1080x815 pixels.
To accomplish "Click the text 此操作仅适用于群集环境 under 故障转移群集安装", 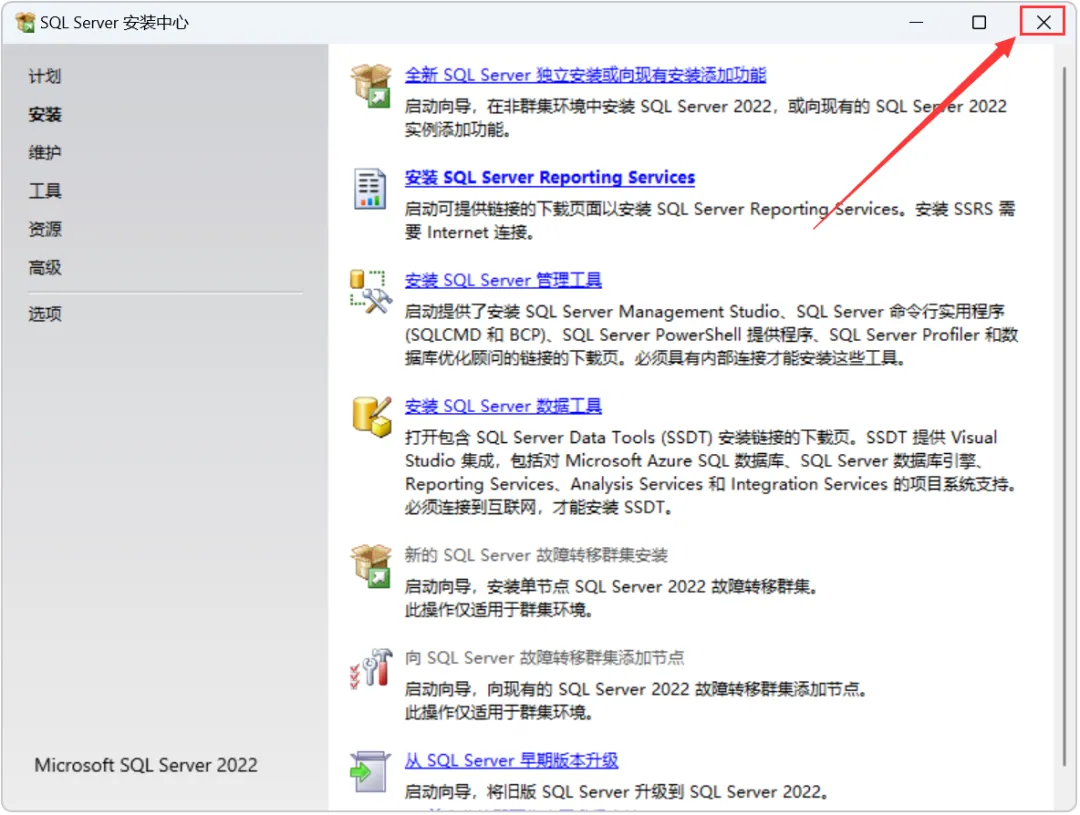I will point(499,610).
